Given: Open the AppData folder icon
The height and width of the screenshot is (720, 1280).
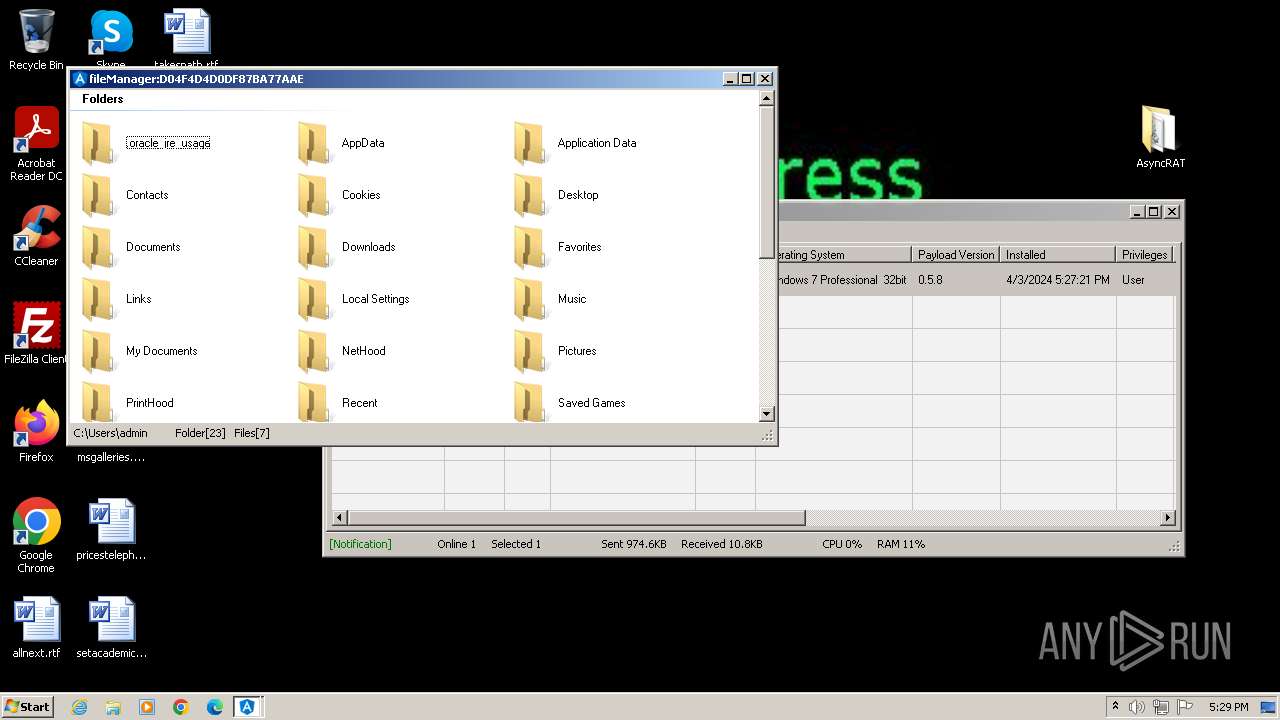Looking at the screenshot, I should pyautogui.click(x=314, y=143).
